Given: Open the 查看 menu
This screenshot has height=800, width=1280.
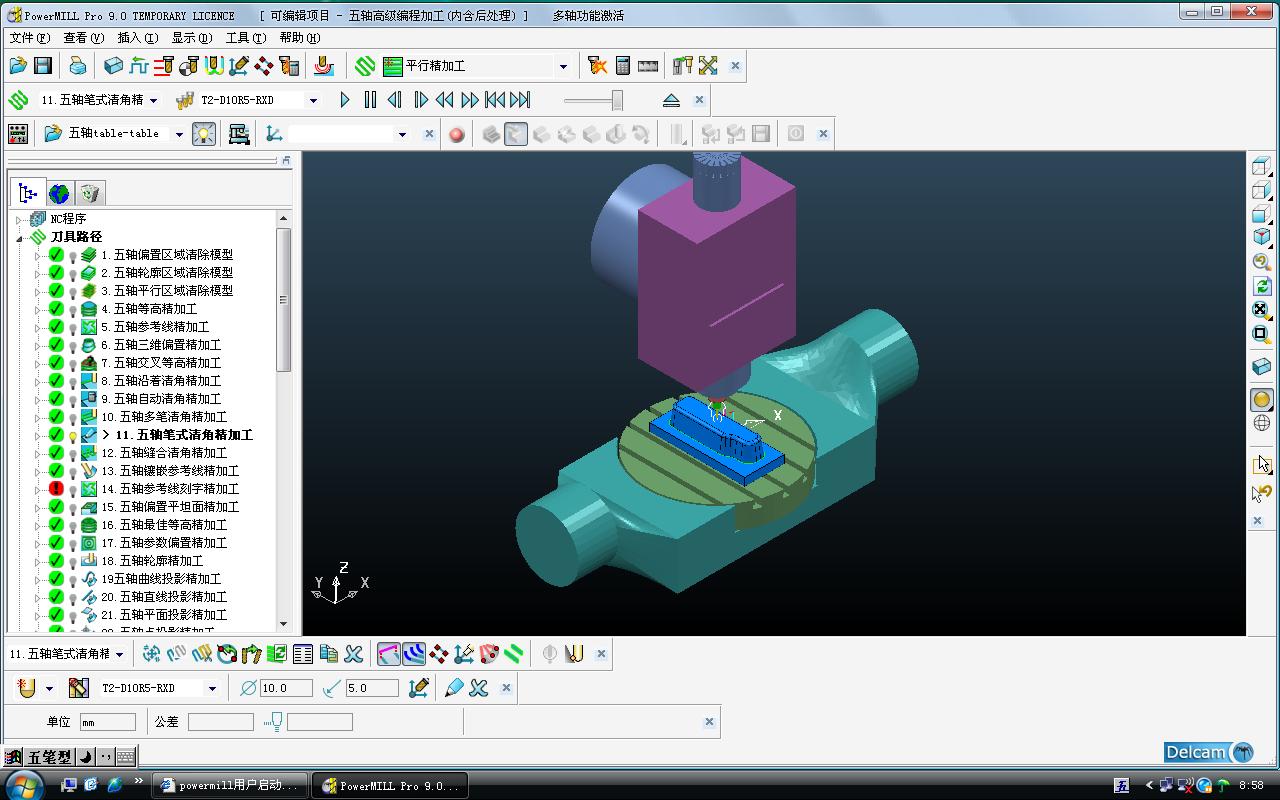Looking at the screenshot, I should pos(83,38).
